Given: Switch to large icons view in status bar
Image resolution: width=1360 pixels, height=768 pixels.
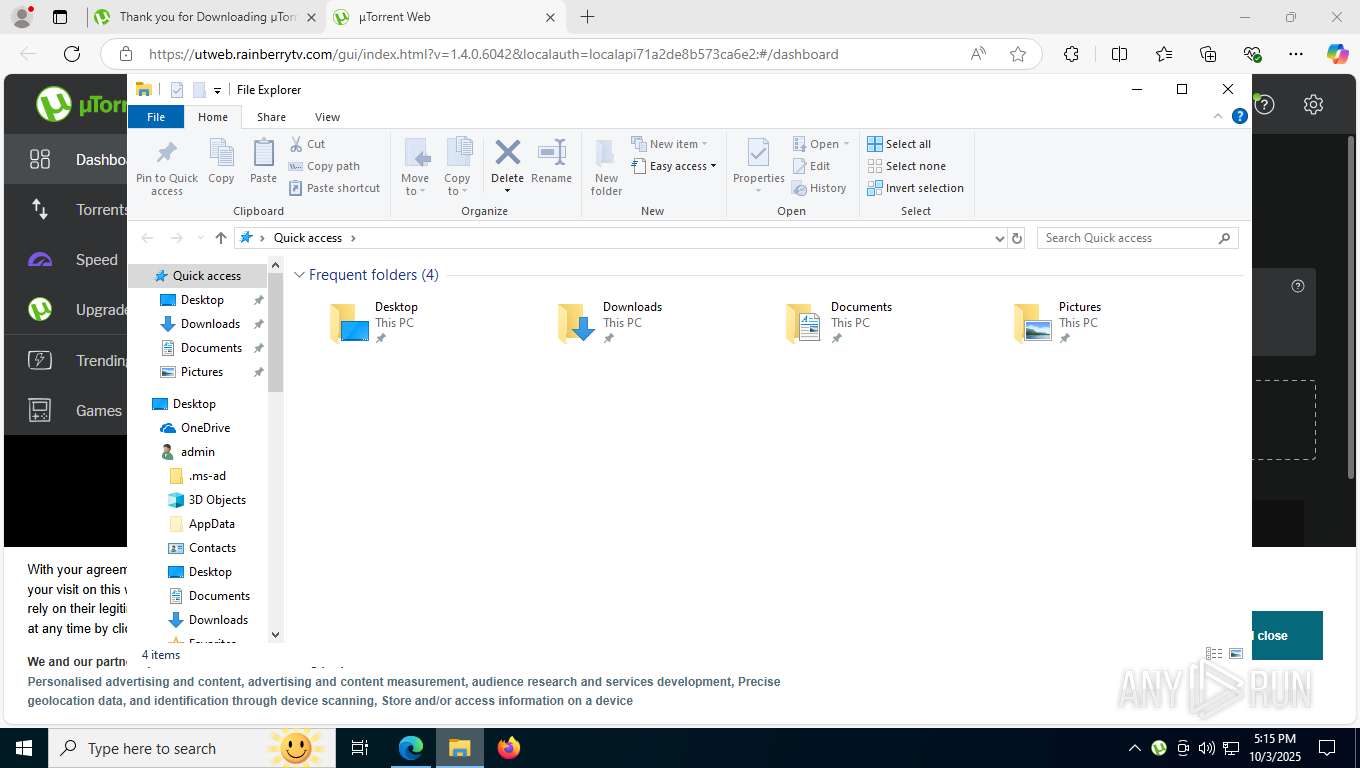Looking at the screenshot, I should coord(1236,653).
